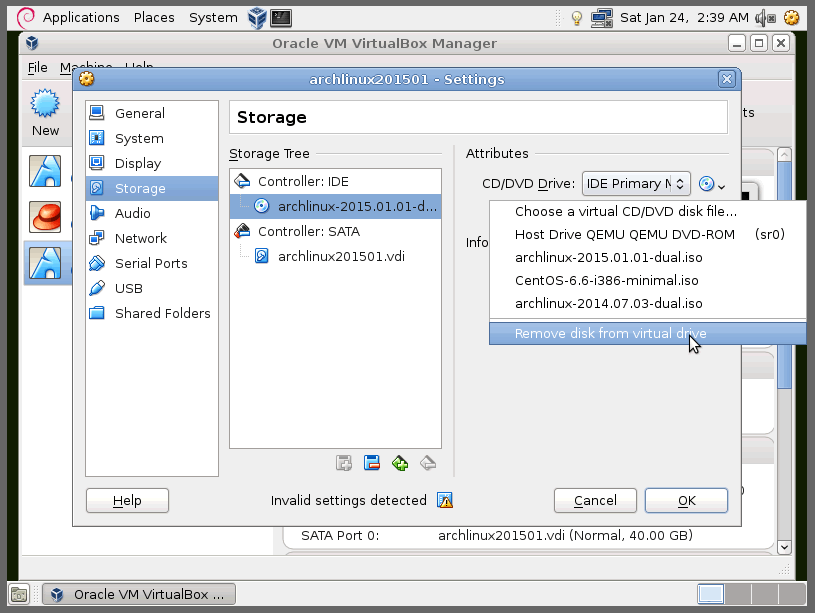Launch terminal from the top panel icon
The height and width of the screenshot is (613, 815).
coord(281,18)
